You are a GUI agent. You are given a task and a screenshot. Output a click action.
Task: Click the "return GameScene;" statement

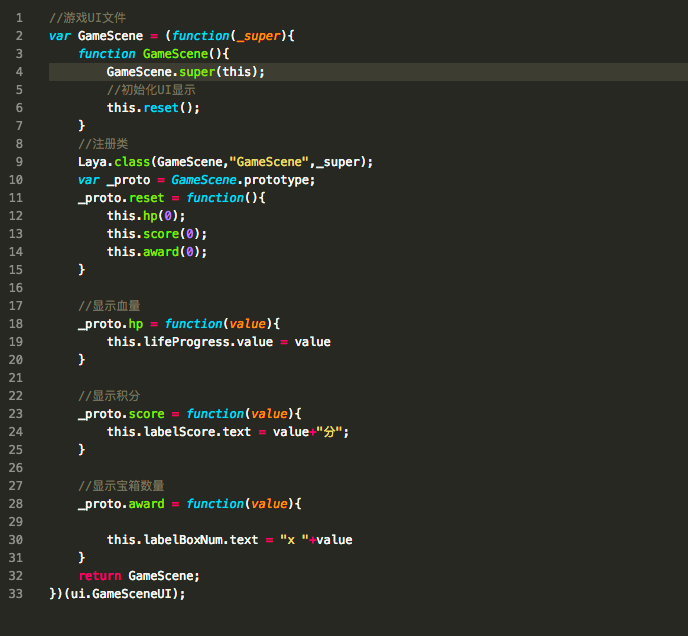pyautogui.click(x=139, y=576)
